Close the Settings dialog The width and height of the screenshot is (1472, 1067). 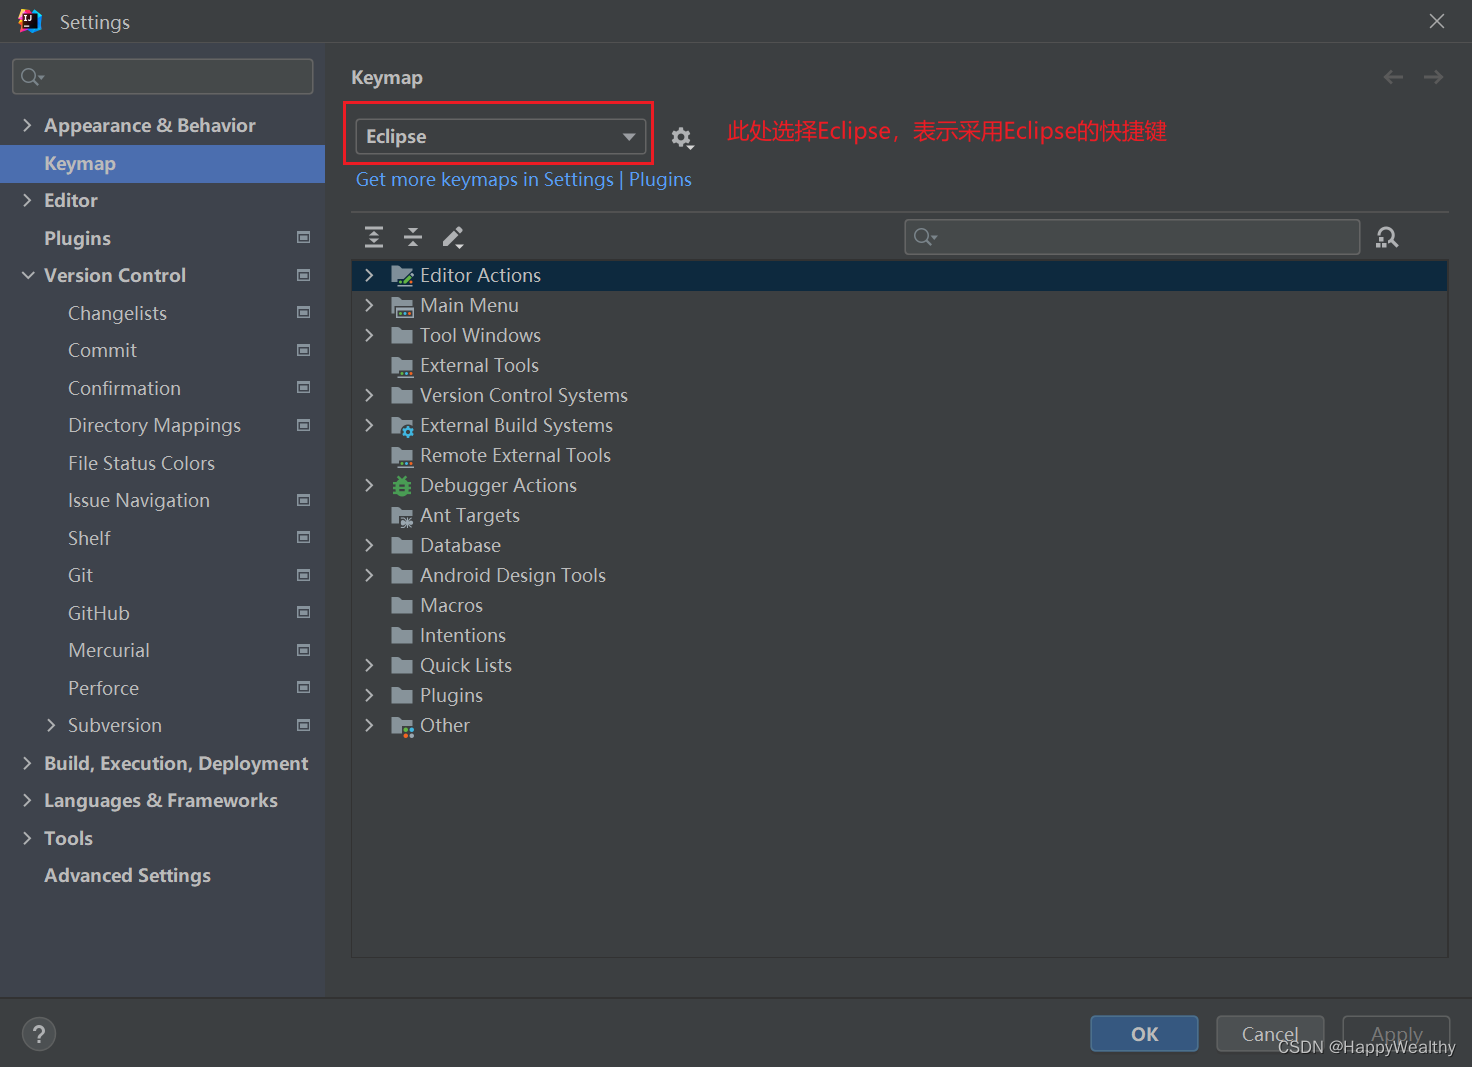coord(1437,21)
